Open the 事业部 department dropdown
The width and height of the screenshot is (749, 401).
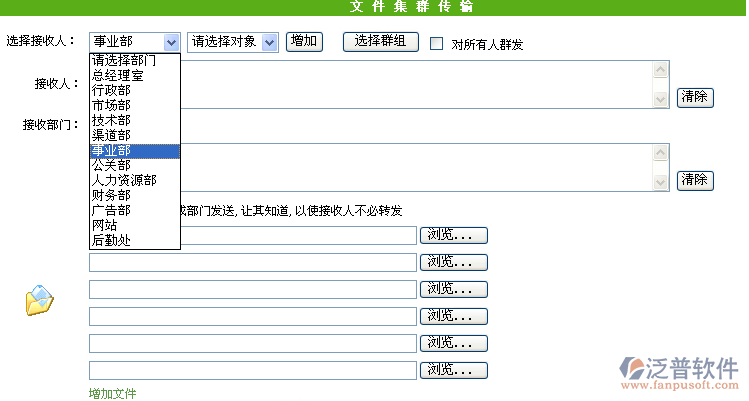click(x=135, y=42)
